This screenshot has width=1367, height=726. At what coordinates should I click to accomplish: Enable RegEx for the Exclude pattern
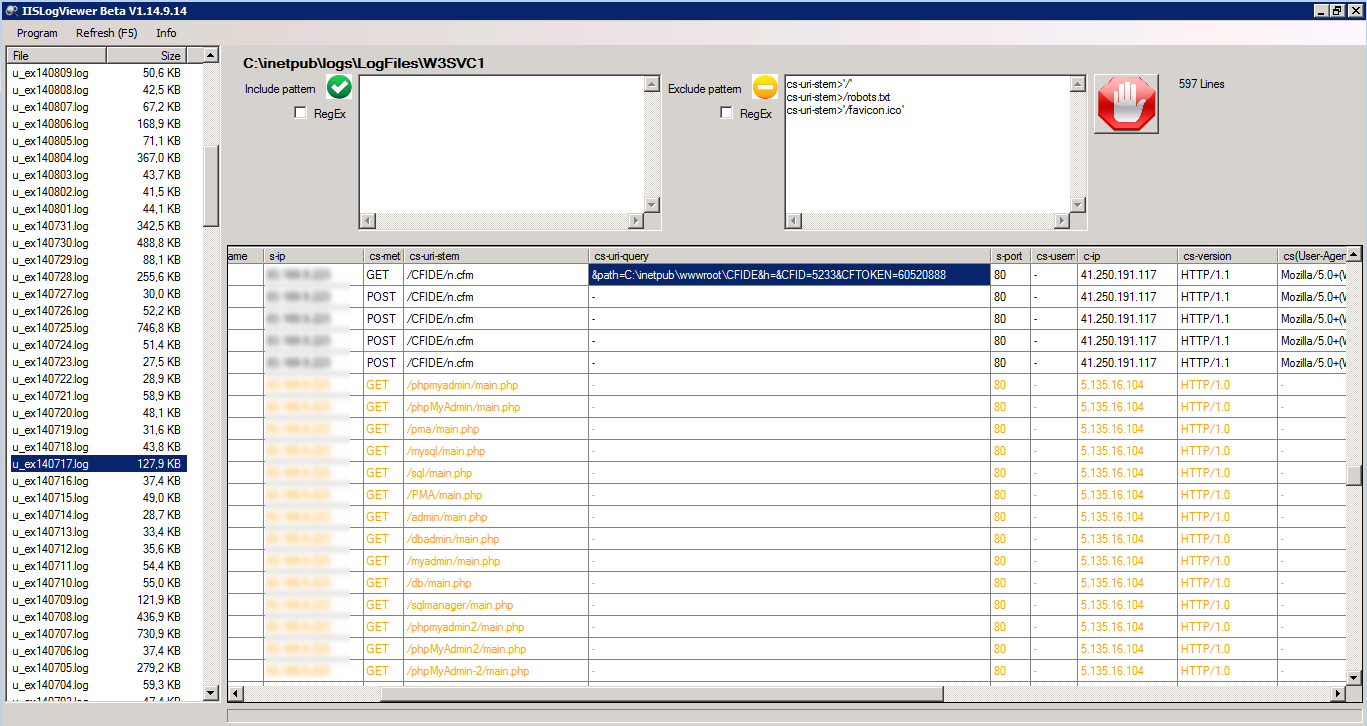click(x=726, y=114)
